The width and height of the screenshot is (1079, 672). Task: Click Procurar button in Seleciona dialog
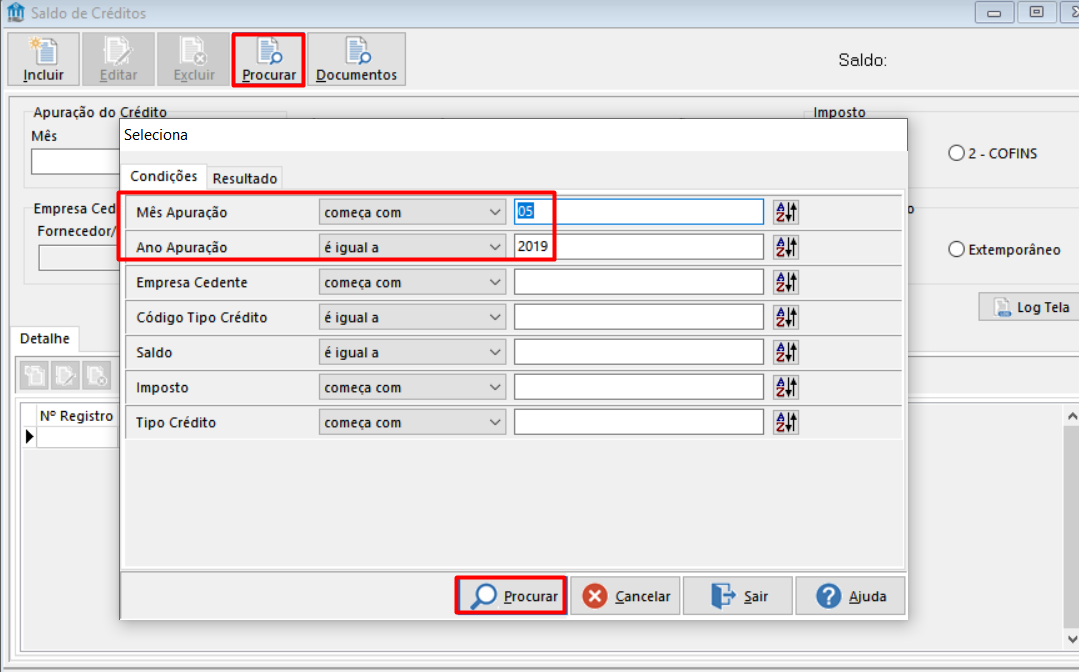(x=511, y=596)
